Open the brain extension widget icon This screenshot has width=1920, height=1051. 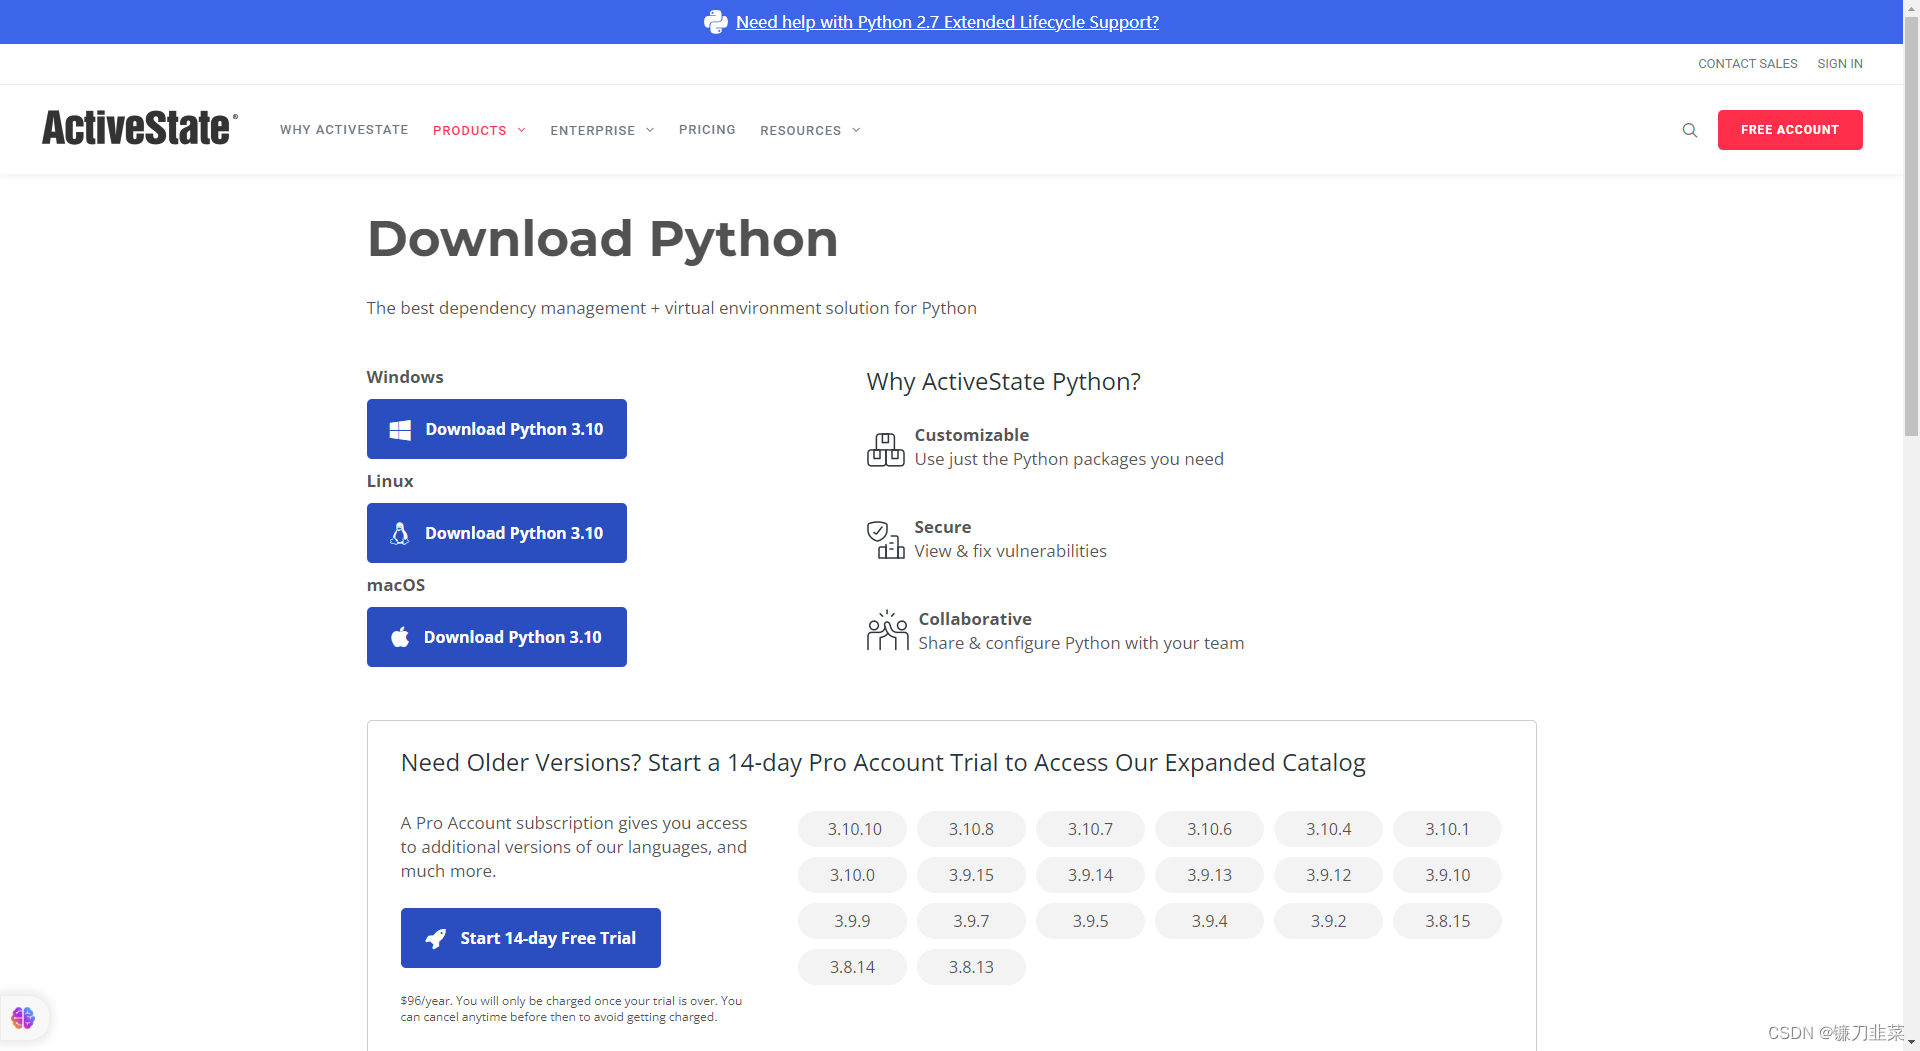(23, 1017)
